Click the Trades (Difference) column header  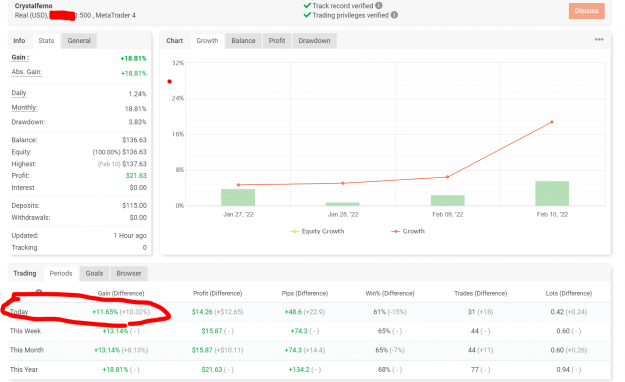coord(480,293)
